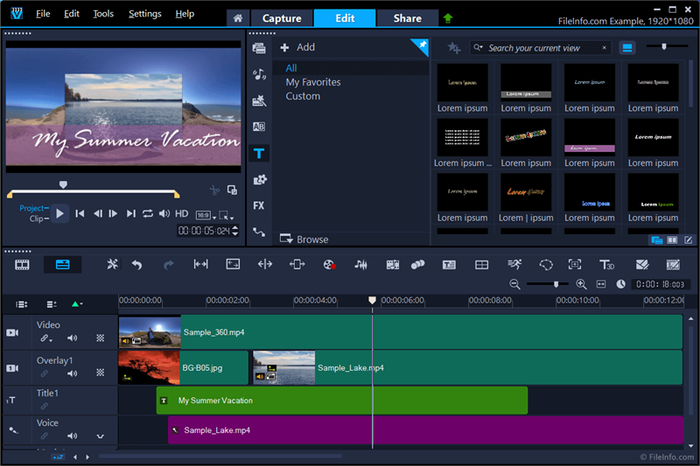Open the 3D Title Editor tool

[x=607, y=265]
